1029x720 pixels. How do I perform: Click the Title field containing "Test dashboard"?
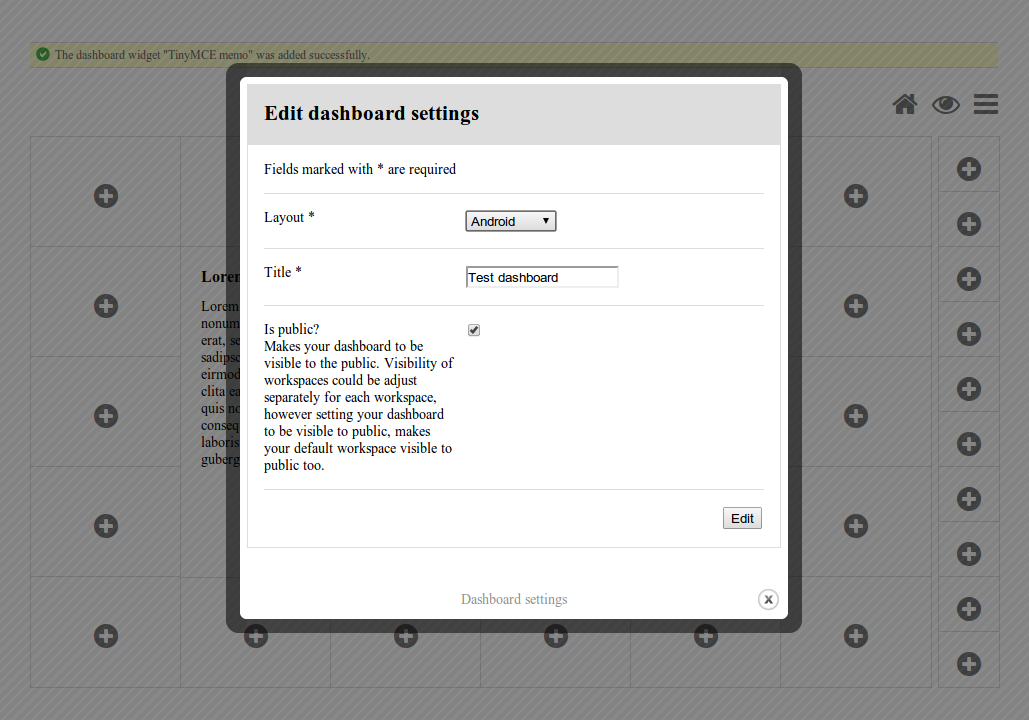542,277
